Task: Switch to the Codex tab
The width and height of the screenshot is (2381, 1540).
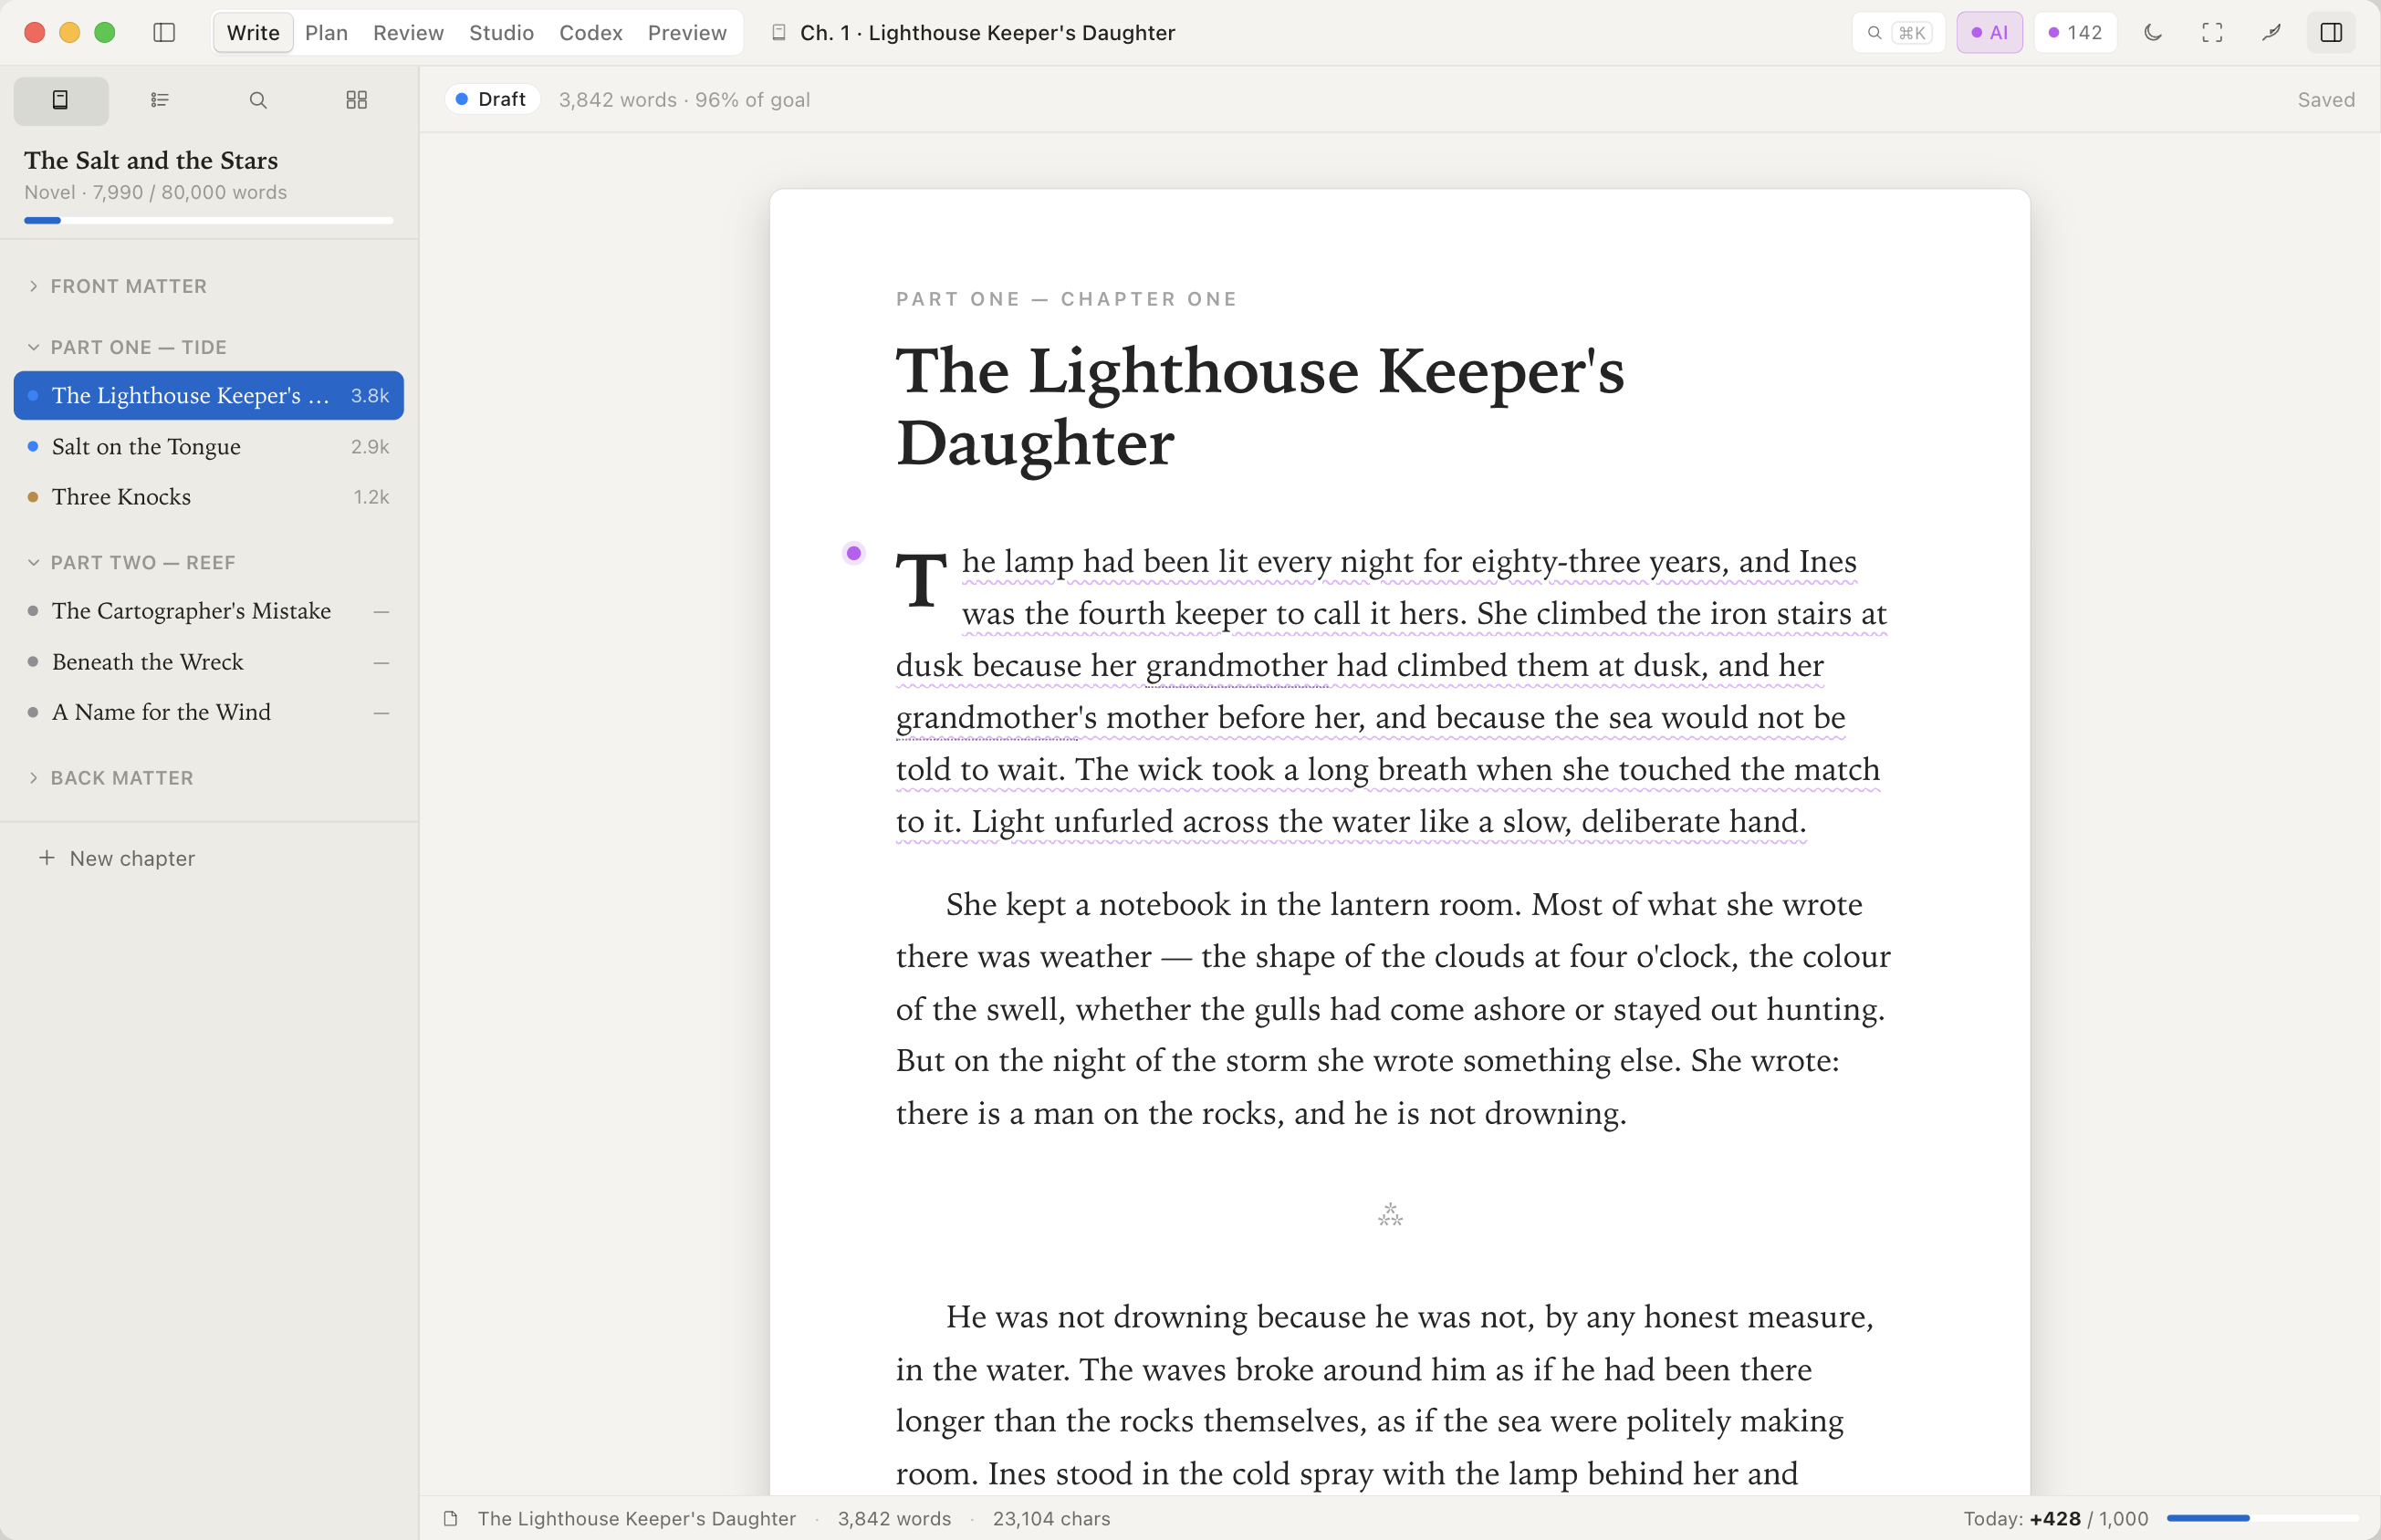Action: click(x=590, y=33)
